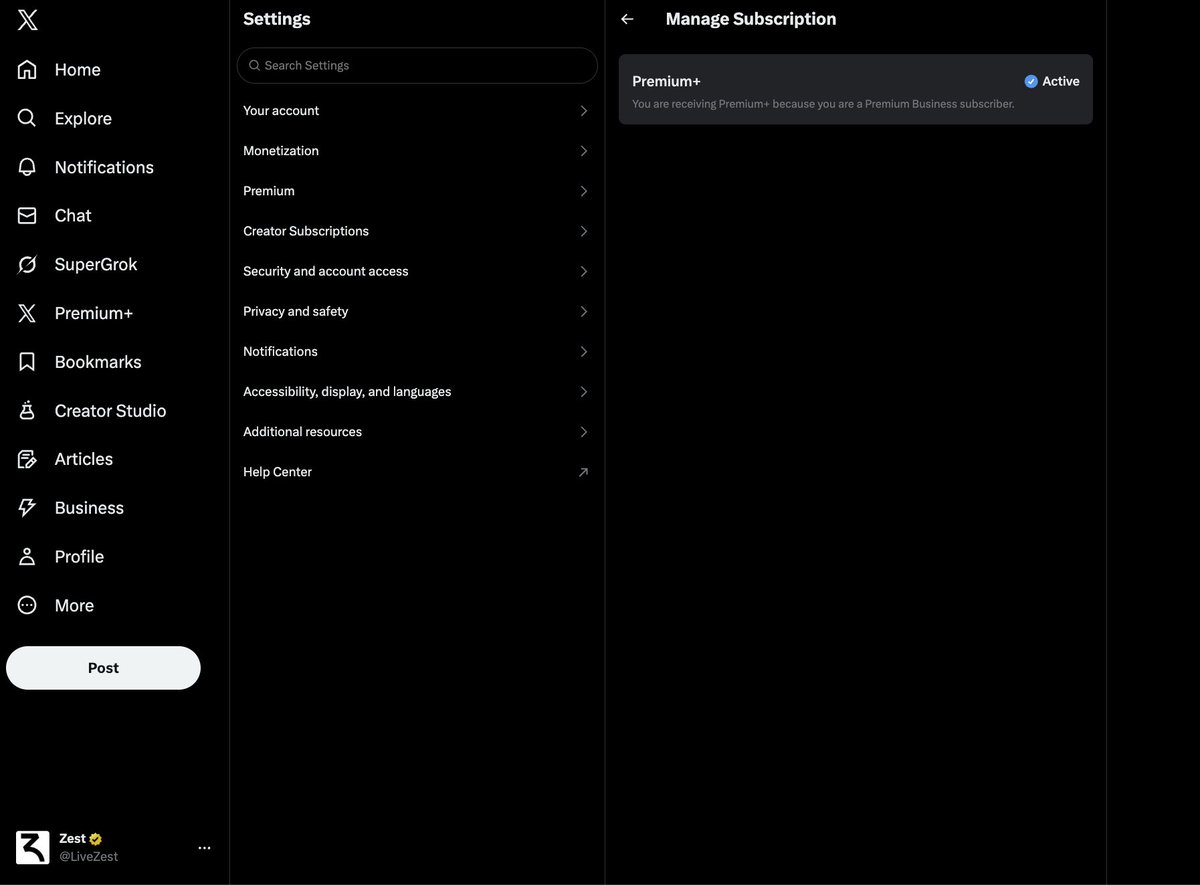The image size is (1200, 885).
Task: Click the X logo at top left
Action: coord(27,20)
